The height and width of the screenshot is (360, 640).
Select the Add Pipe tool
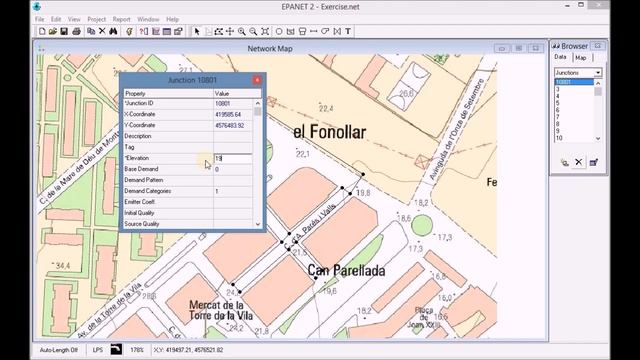[313, 31]
